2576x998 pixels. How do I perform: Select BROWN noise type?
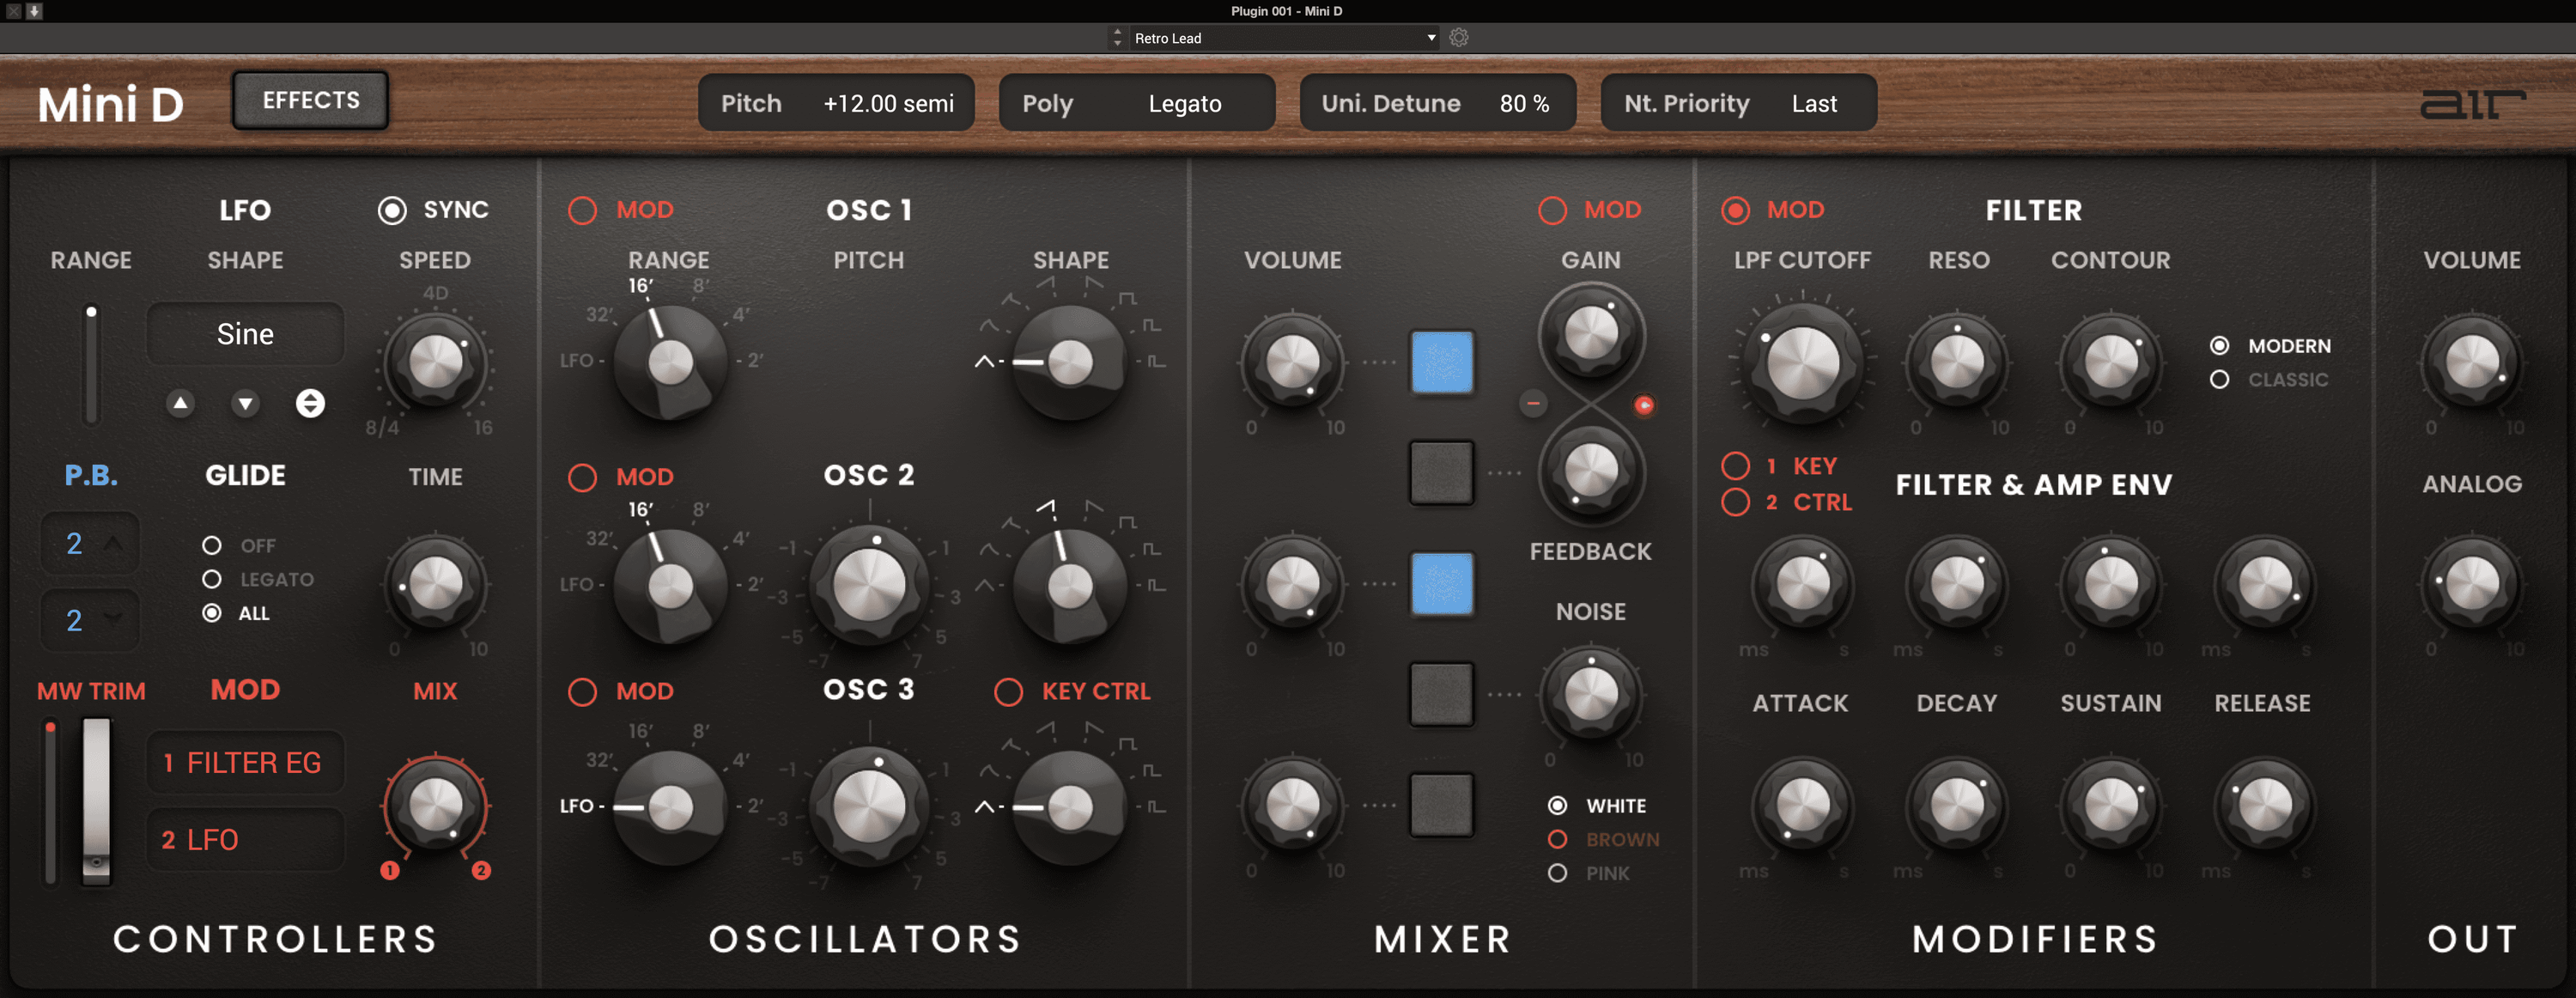point(1557,839)
